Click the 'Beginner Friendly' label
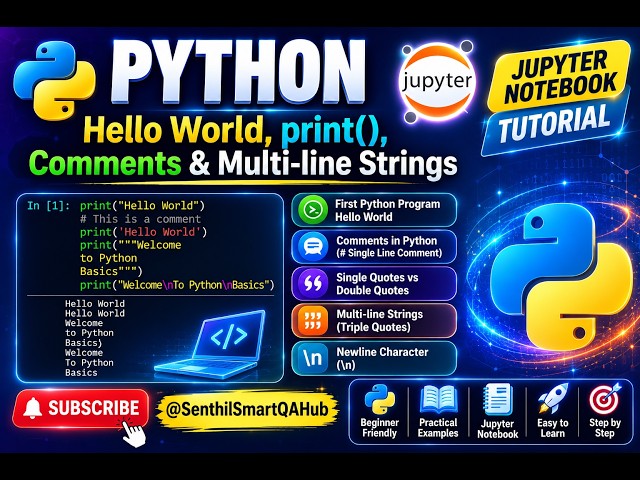 [x=380, y=428]
